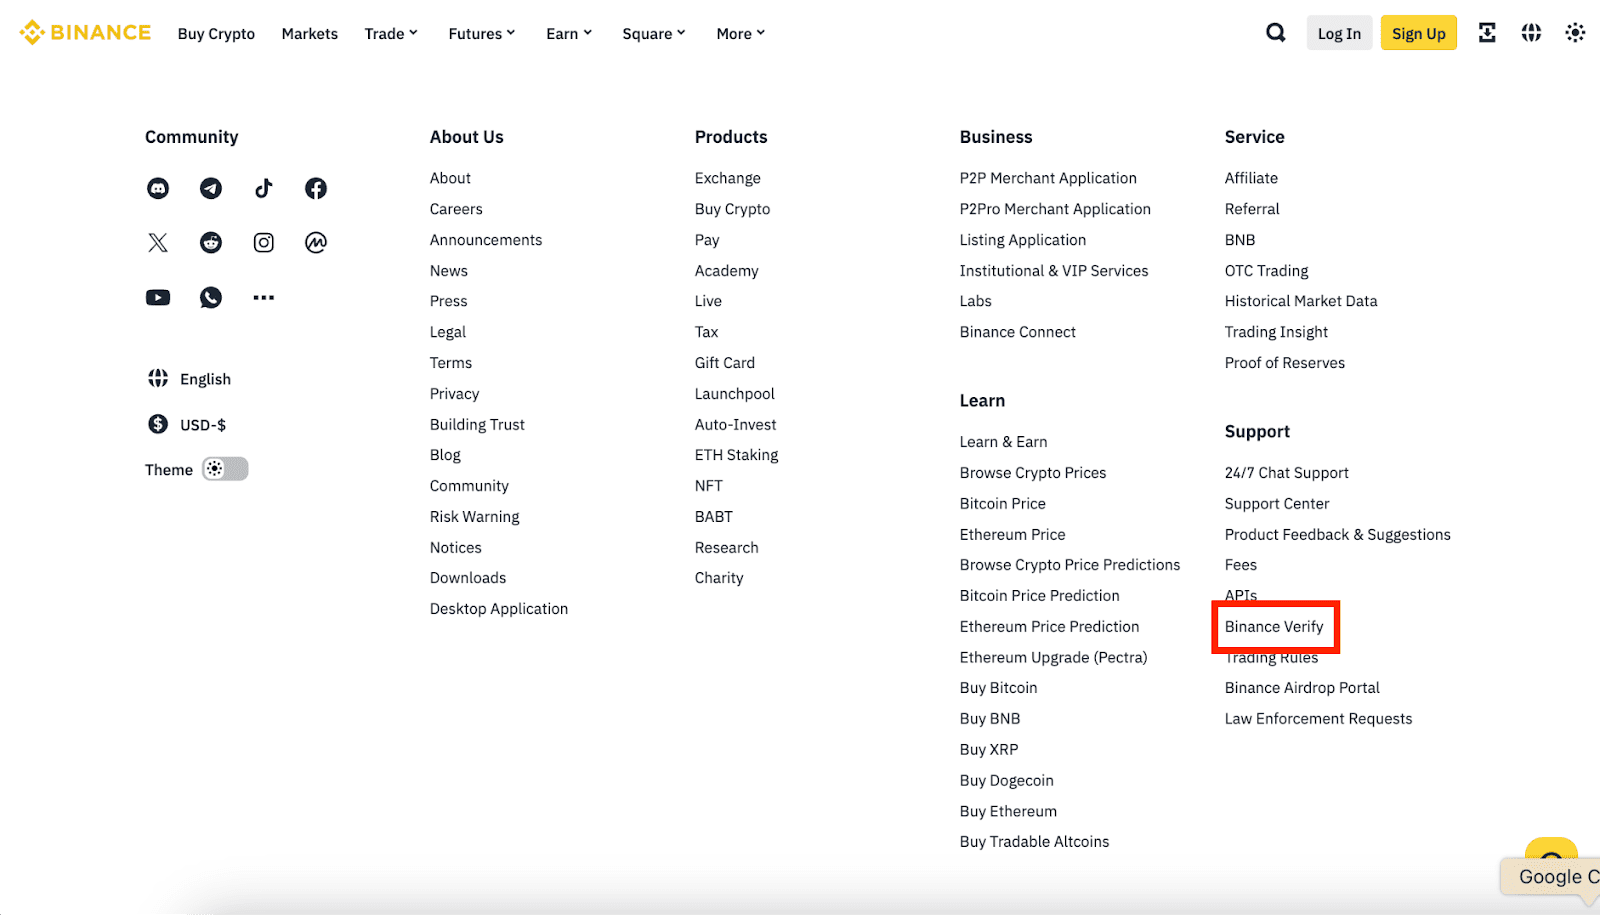Open the Browse Crypto Prices link
This screenshot has height=915, width=1600.
pyautogui.click(x=1033, y=473)
